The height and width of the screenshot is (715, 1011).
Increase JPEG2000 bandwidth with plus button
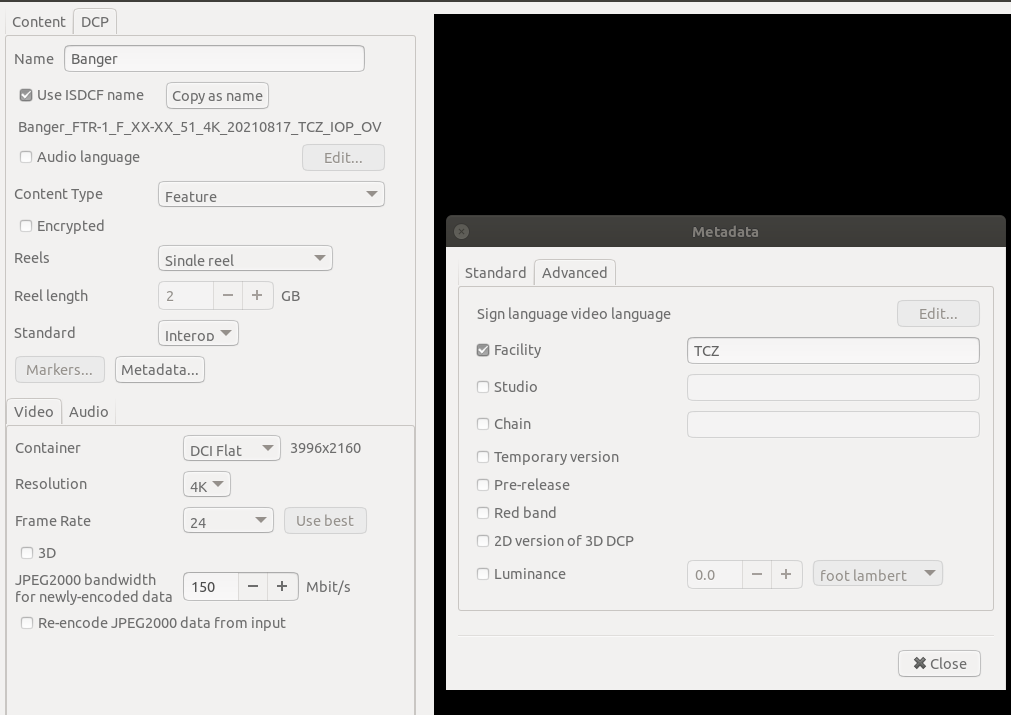click(x=282, y=587)
